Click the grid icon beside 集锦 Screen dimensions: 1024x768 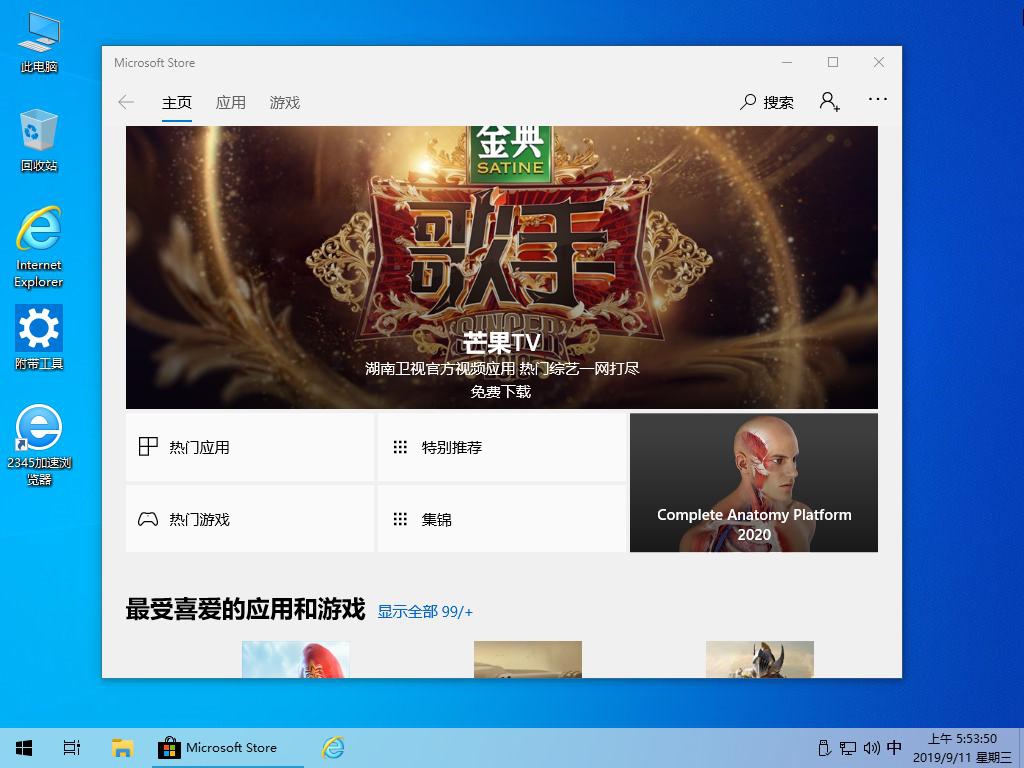click(x=400, y=519)
